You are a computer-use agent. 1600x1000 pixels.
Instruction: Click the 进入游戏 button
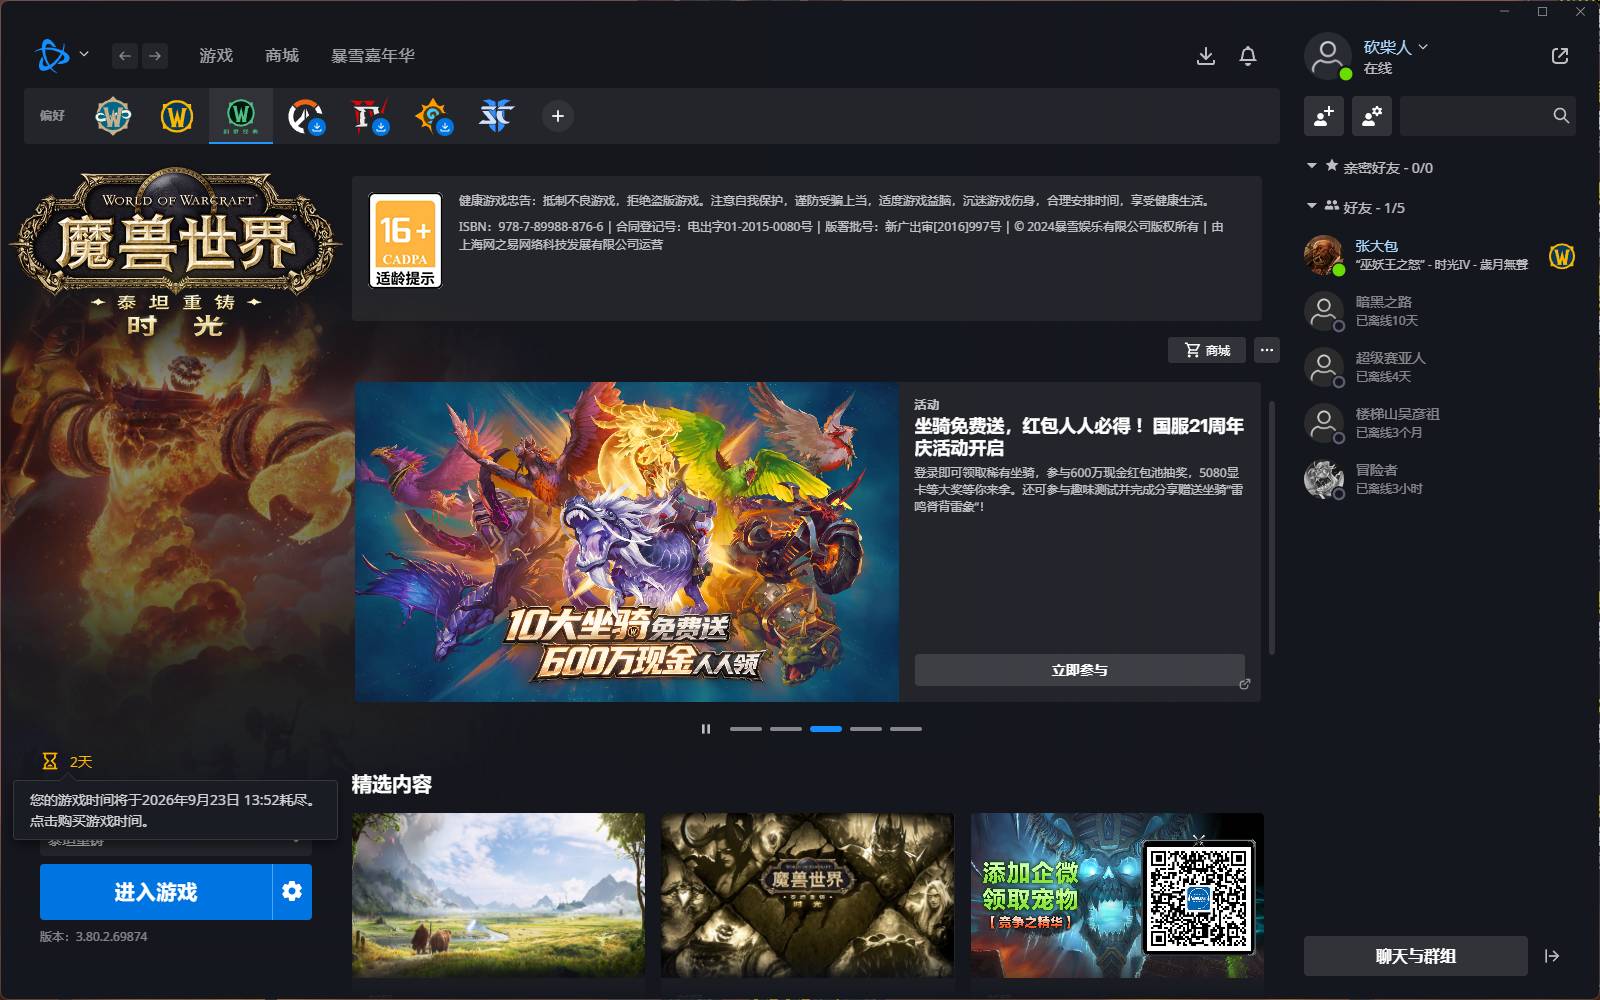156,892
